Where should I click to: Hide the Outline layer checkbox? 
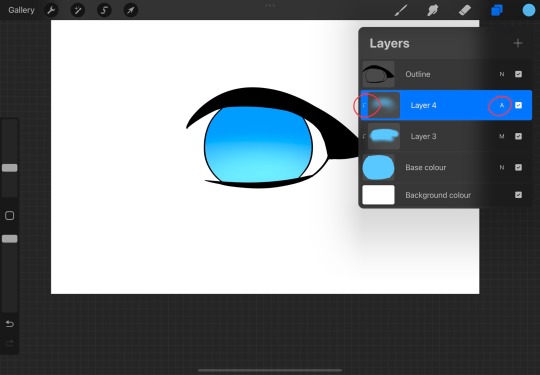[x=518, y=74]
